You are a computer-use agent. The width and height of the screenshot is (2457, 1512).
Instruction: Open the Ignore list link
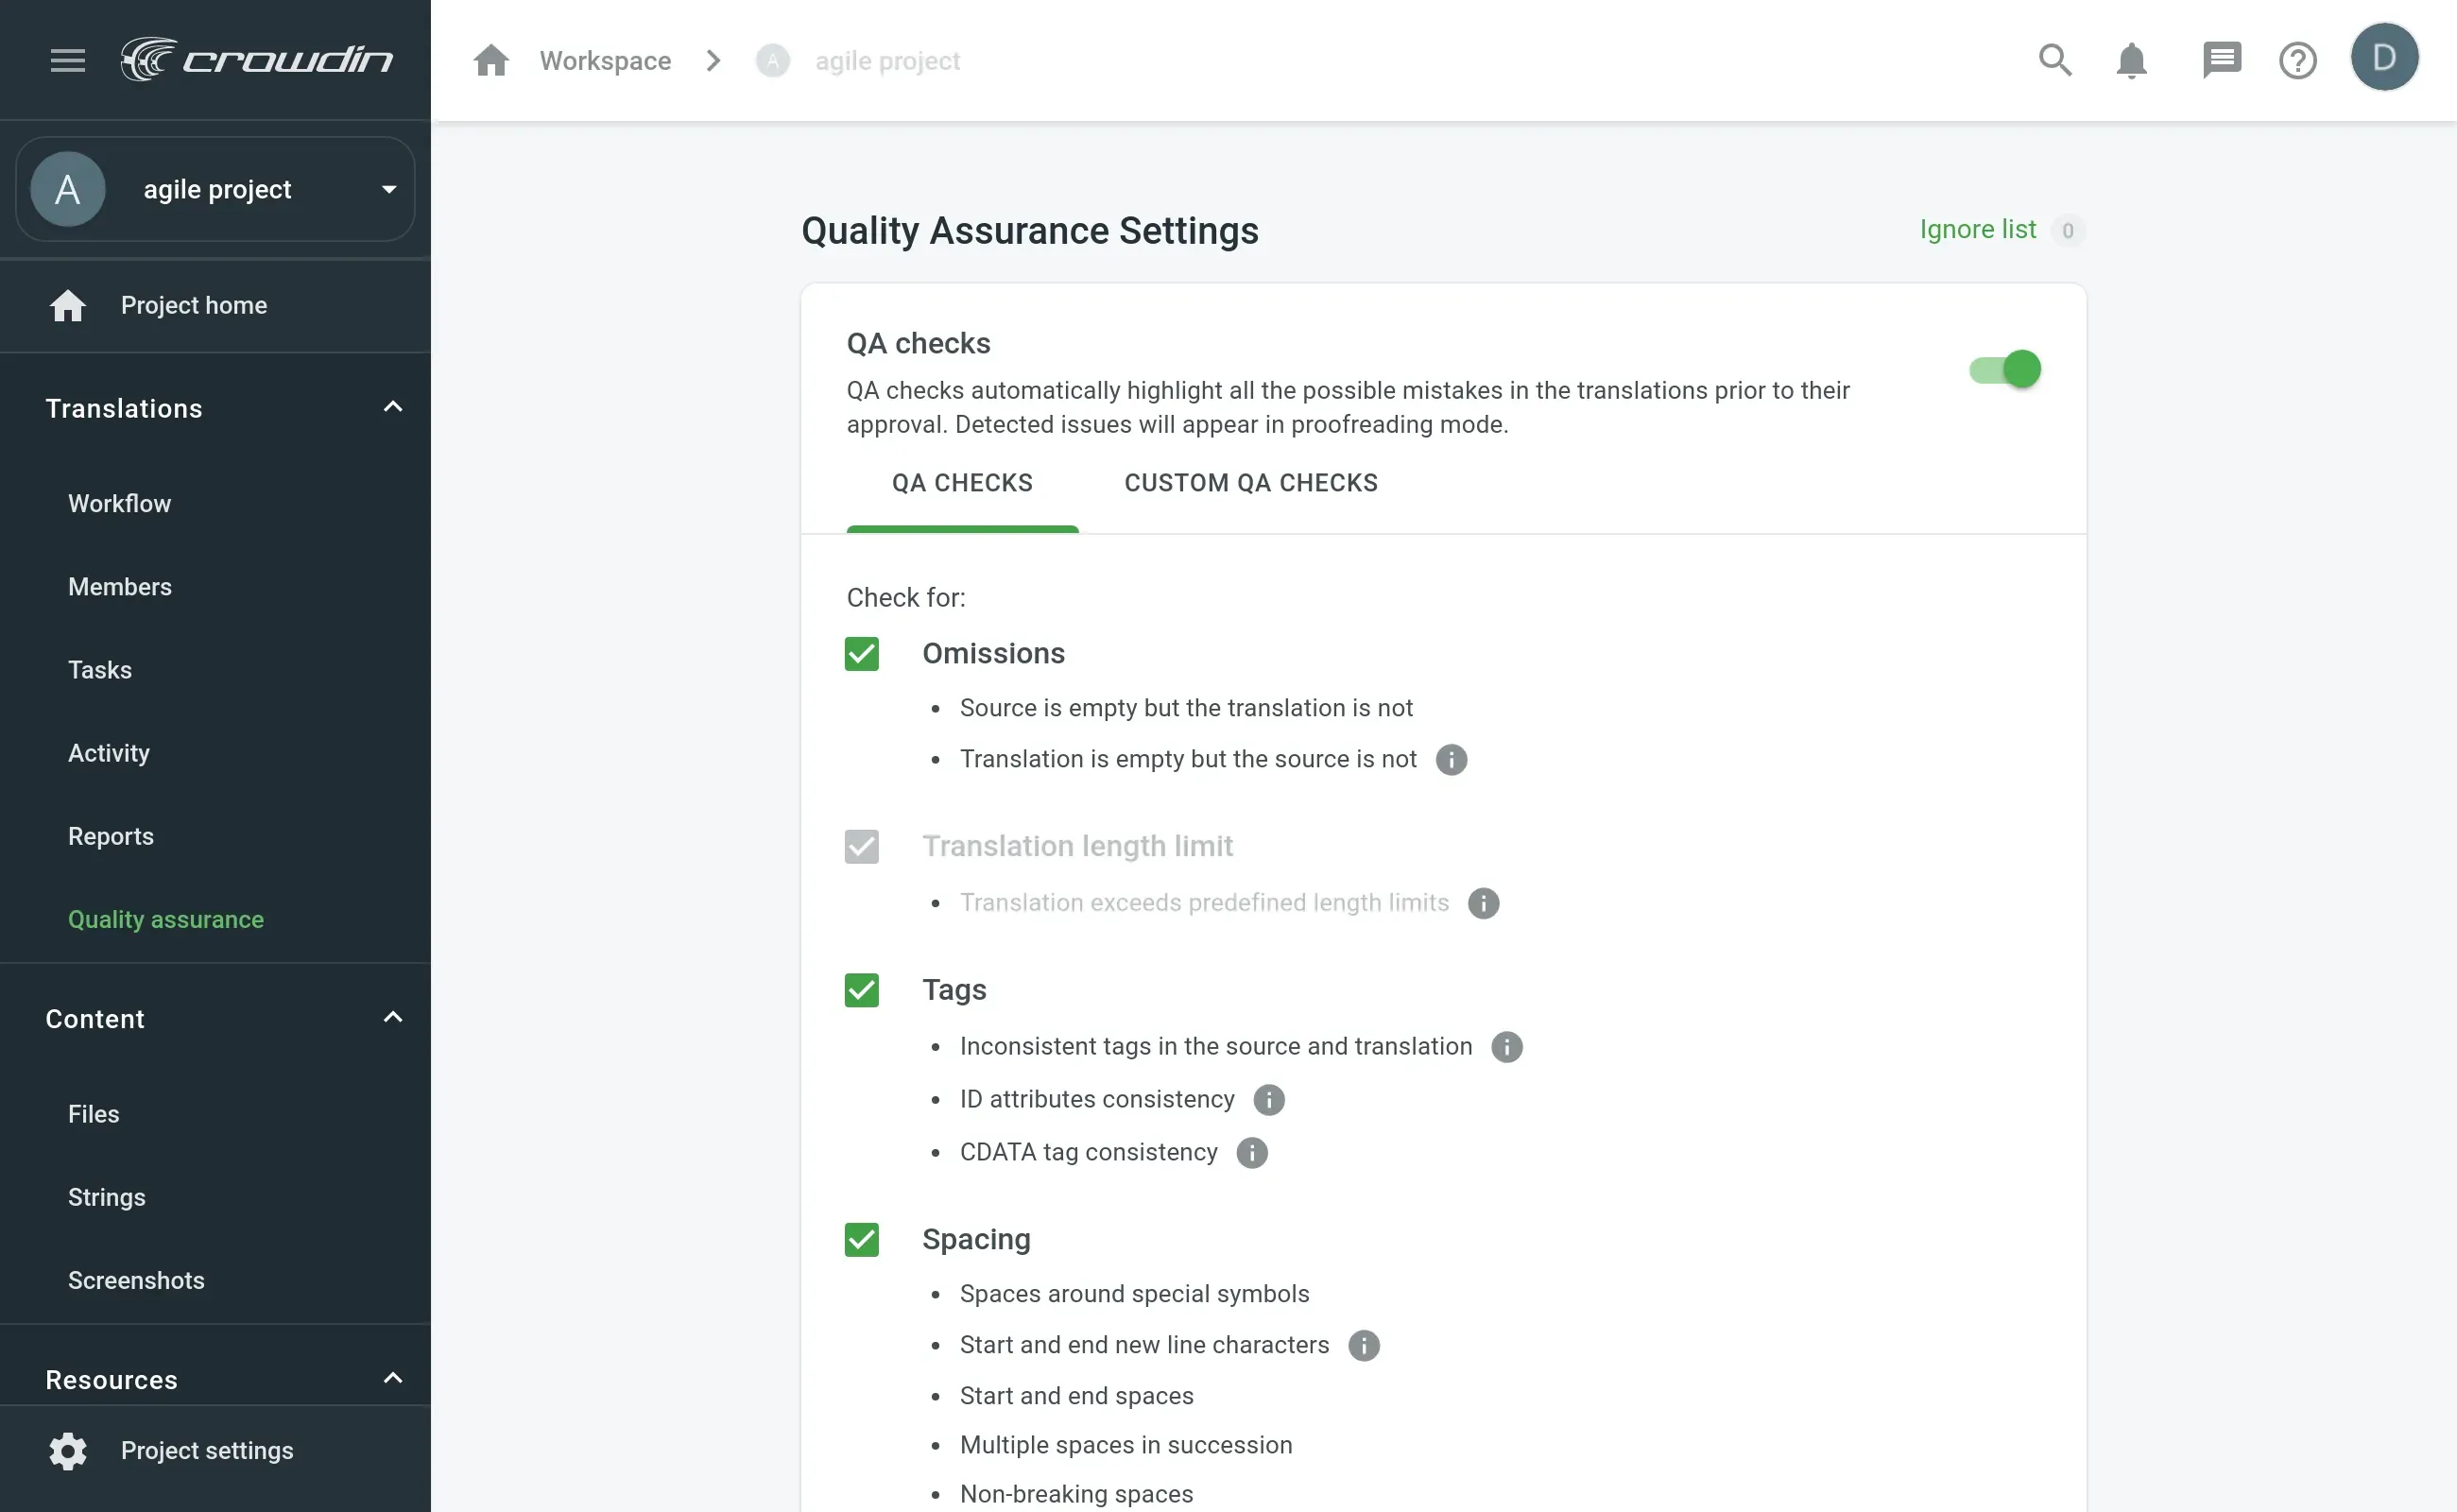(x=1977, y=230)
